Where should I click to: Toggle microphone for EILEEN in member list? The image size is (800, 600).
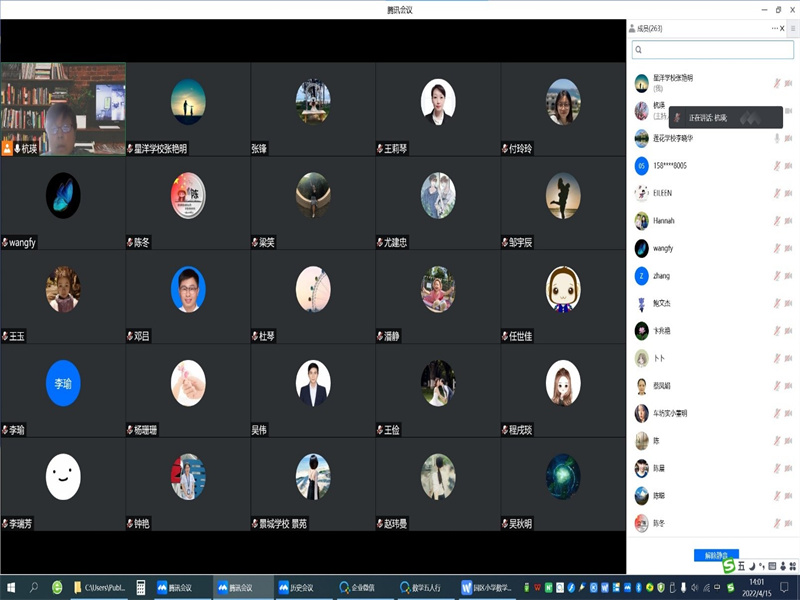coord(777,193)
